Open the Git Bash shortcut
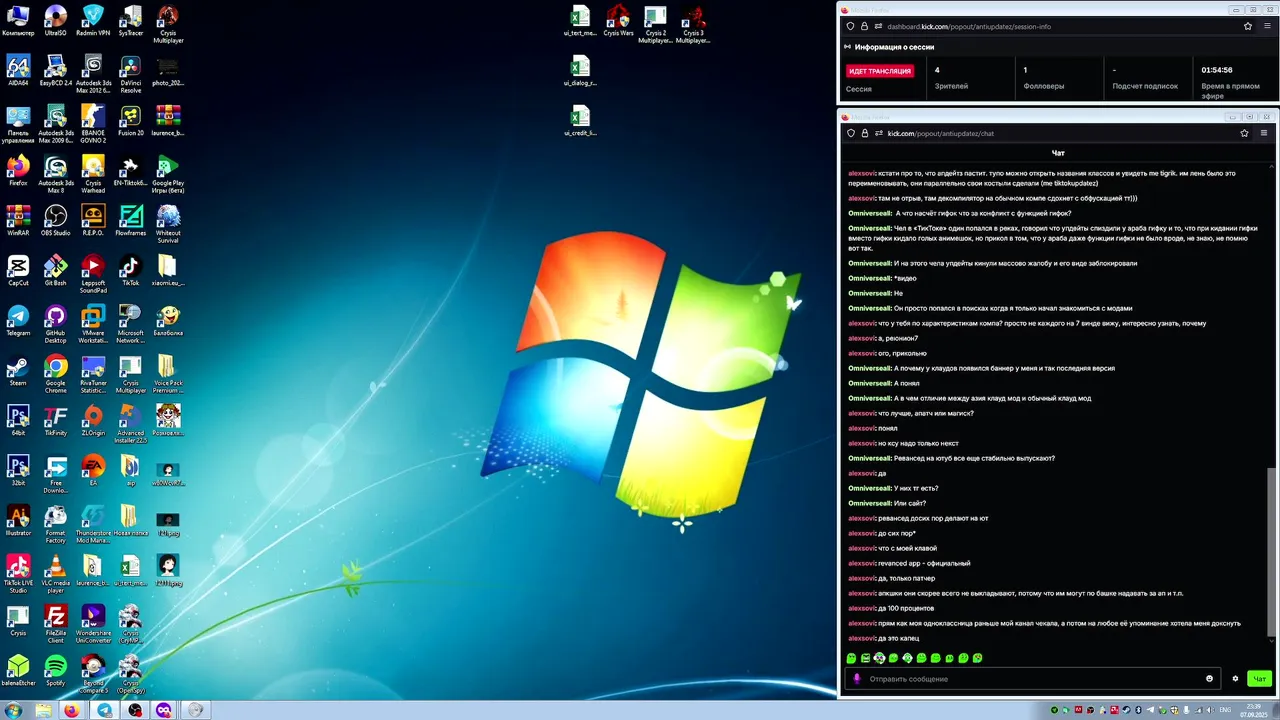The image size is (1280, 720). pyautogui.click(x=56, y=271)
